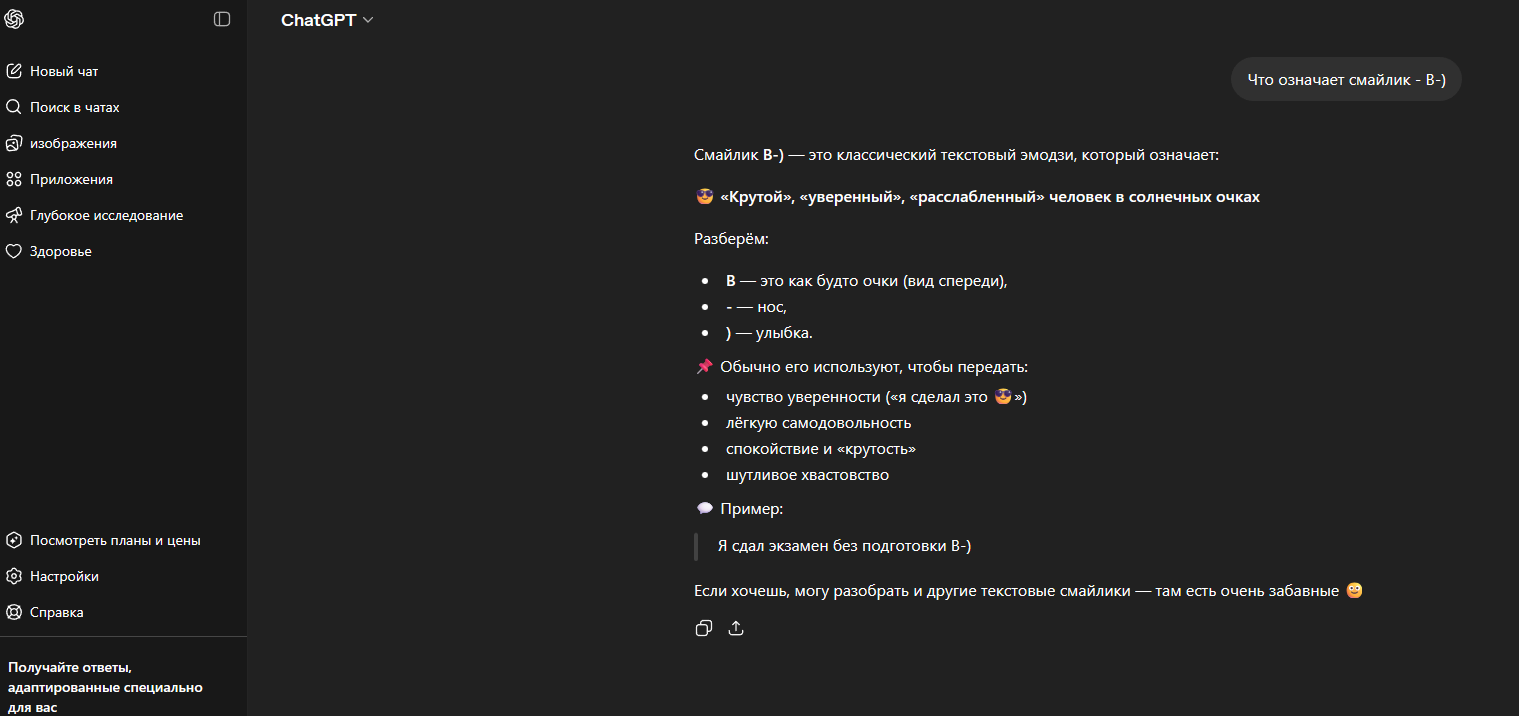Viewport: 1519px width, 716px height.
Task: Click the Приложения grid icon
Action: [14, 179]
